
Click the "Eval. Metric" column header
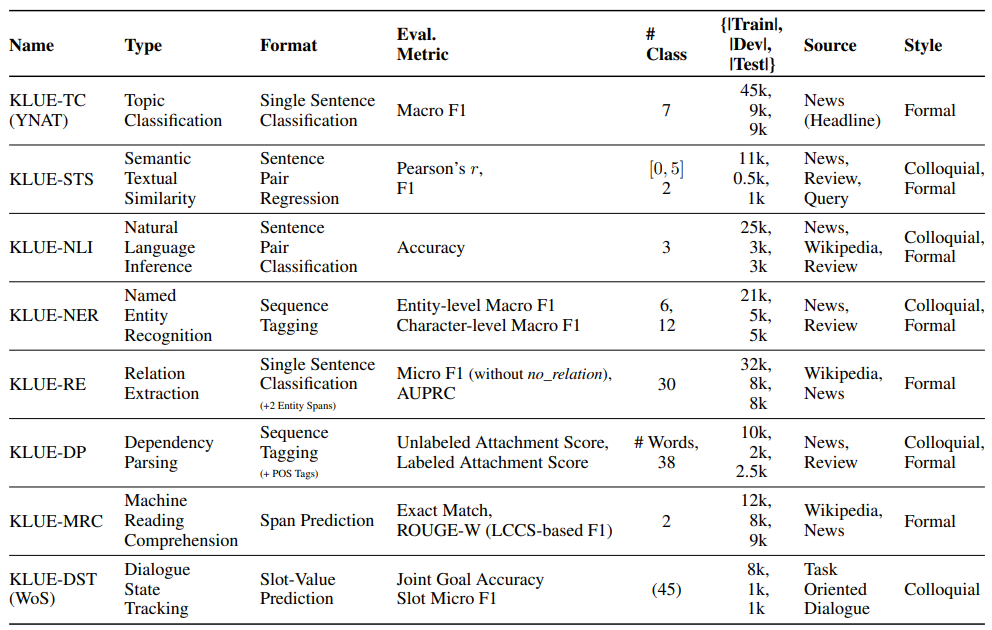[x=423, y=45]
